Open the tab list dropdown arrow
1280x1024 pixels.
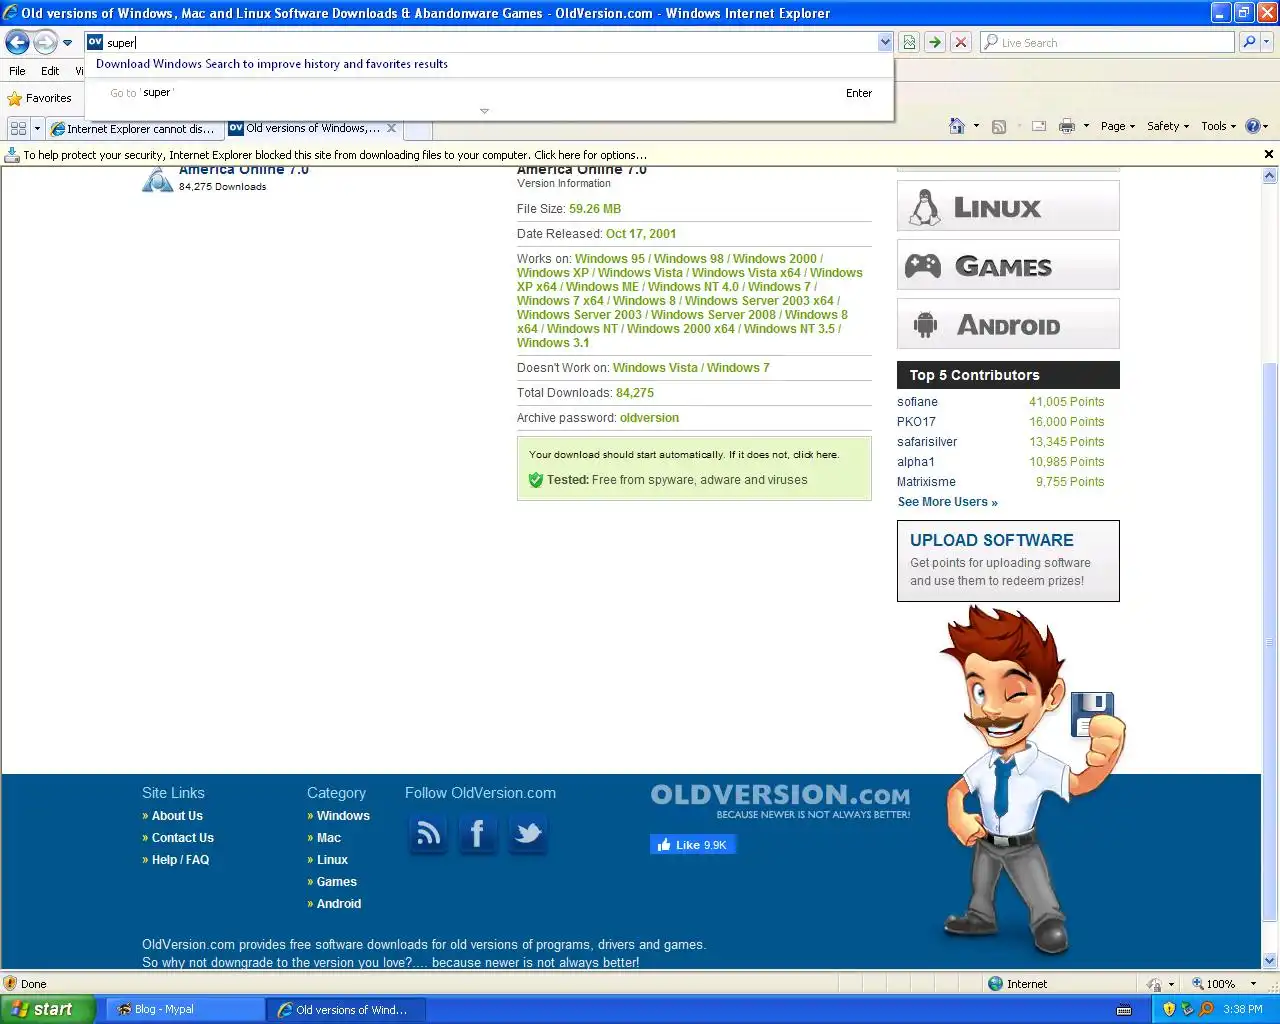tap(38, 129)
